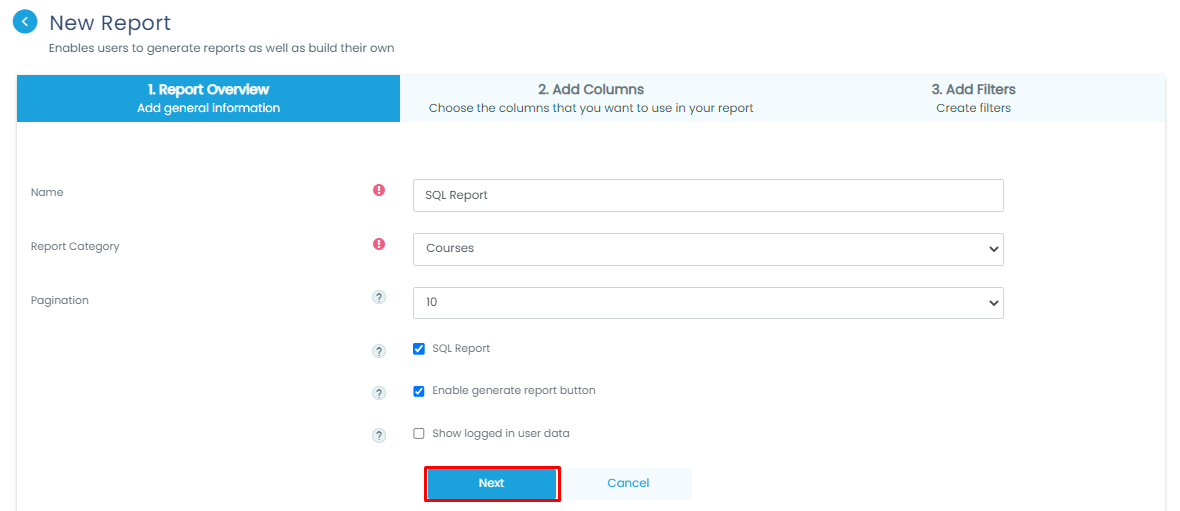Enable Show logged in user data

tap(419, 434)
